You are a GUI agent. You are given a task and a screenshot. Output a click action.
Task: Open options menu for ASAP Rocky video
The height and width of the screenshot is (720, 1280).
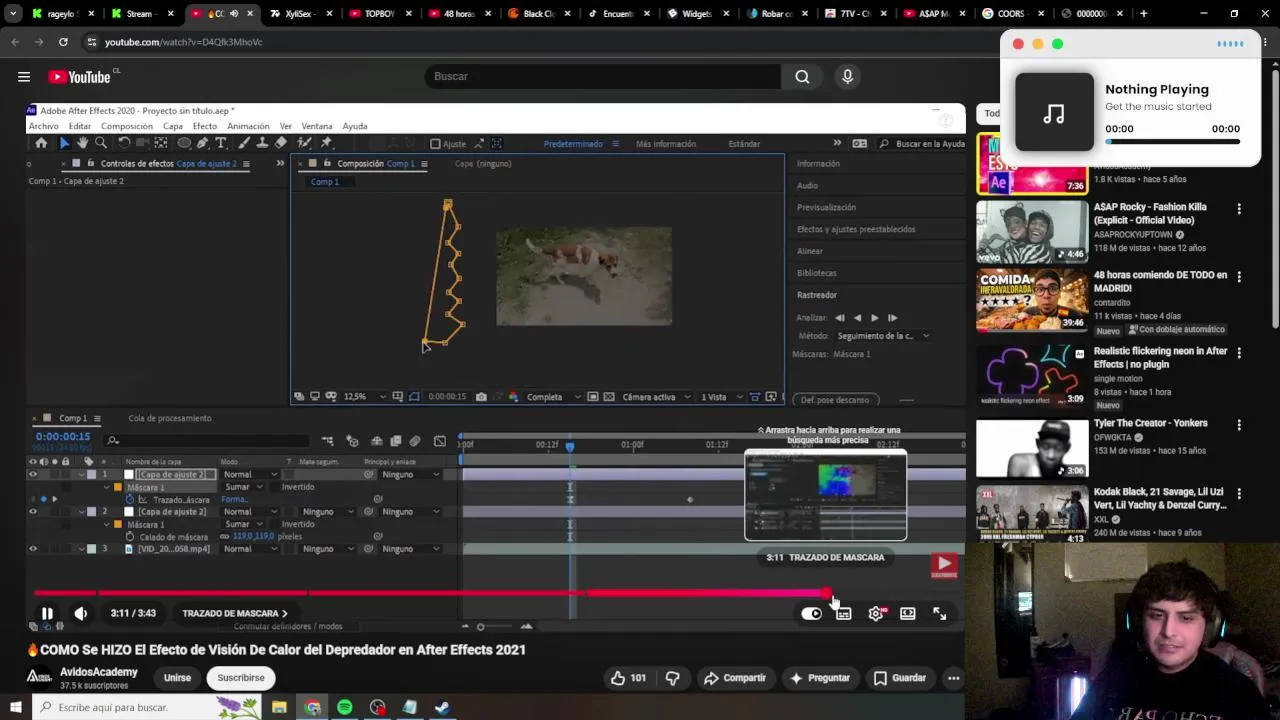(1239, 209)
